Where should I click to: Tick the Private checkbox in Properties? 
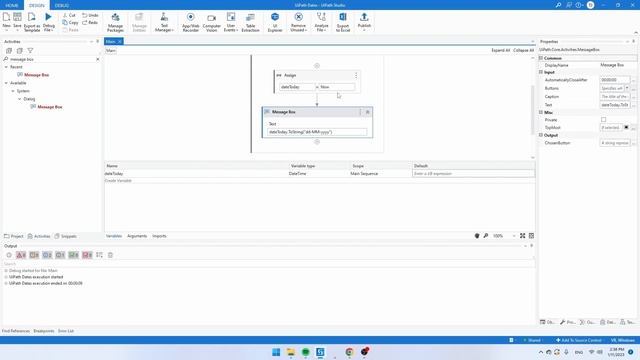tap(603, 120)
